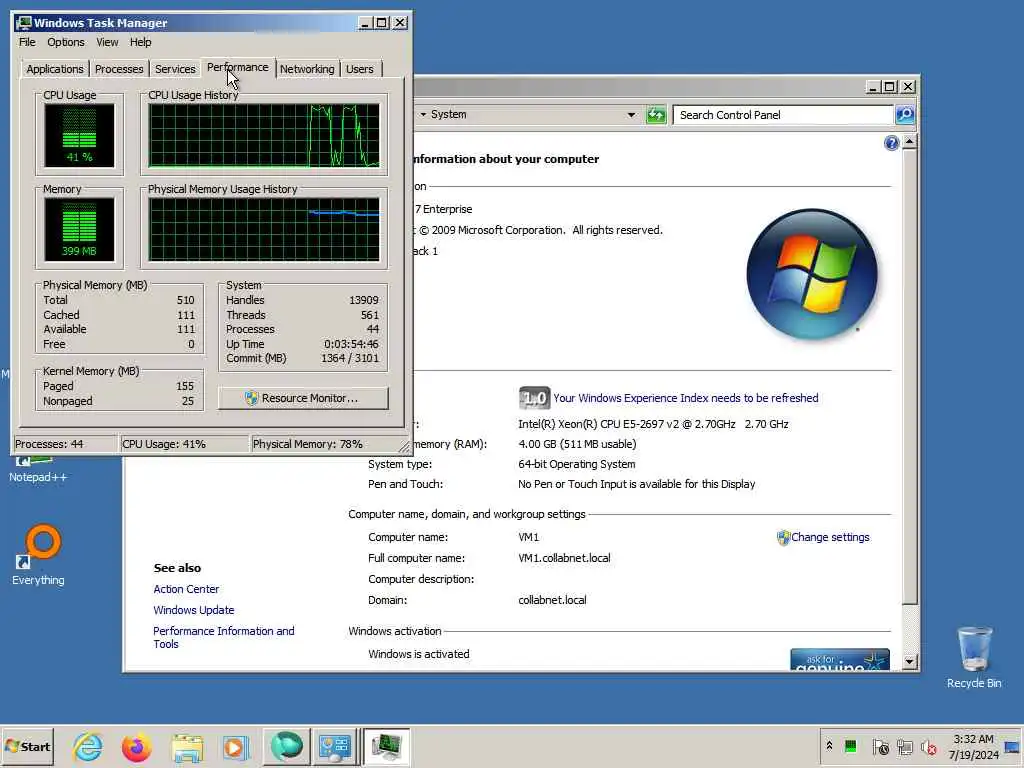Open Internet Explorer from the taskbar
This screenshot has width=1024, height=768.
point(88,746)
